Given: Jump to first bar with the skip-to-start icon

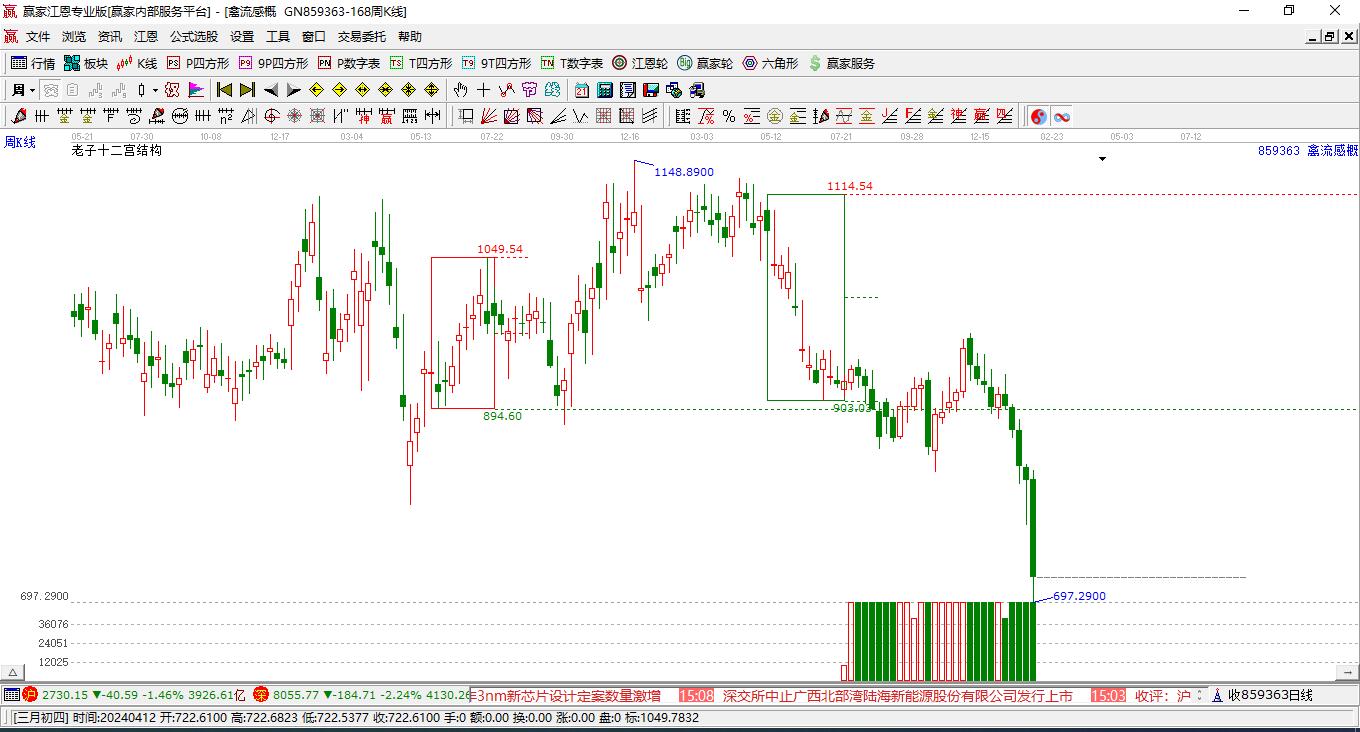Looking at the screenshot, I should tap(225, 90).
